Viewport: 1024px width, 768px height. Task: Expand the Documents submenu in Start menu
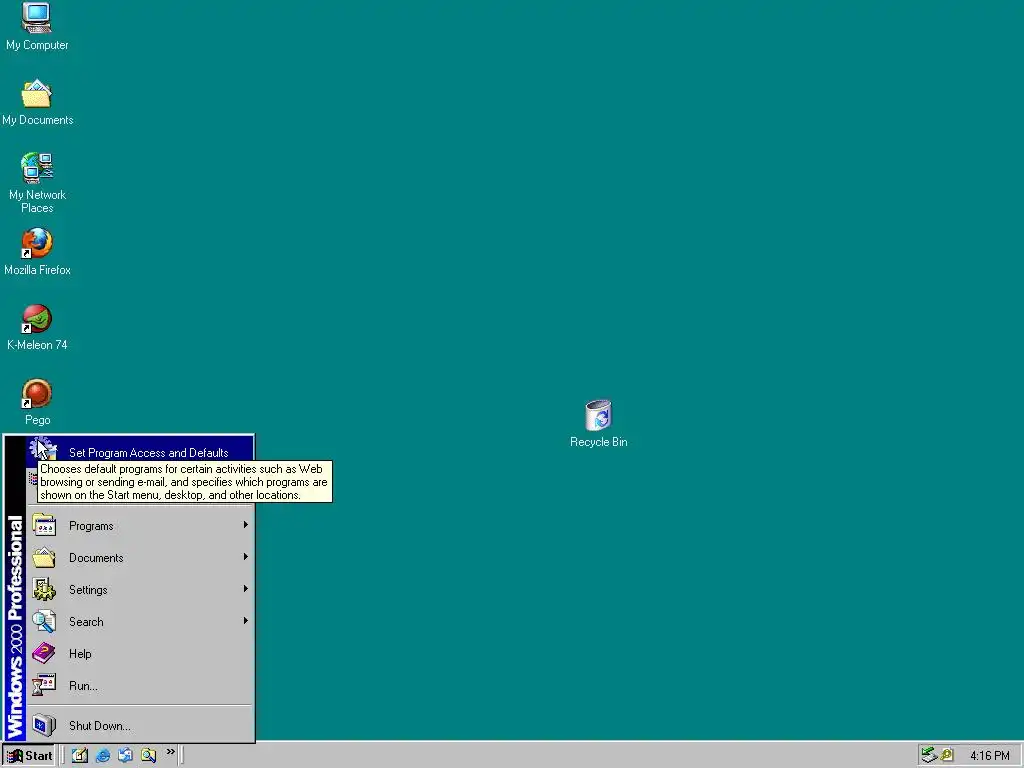tap(140, 558)
